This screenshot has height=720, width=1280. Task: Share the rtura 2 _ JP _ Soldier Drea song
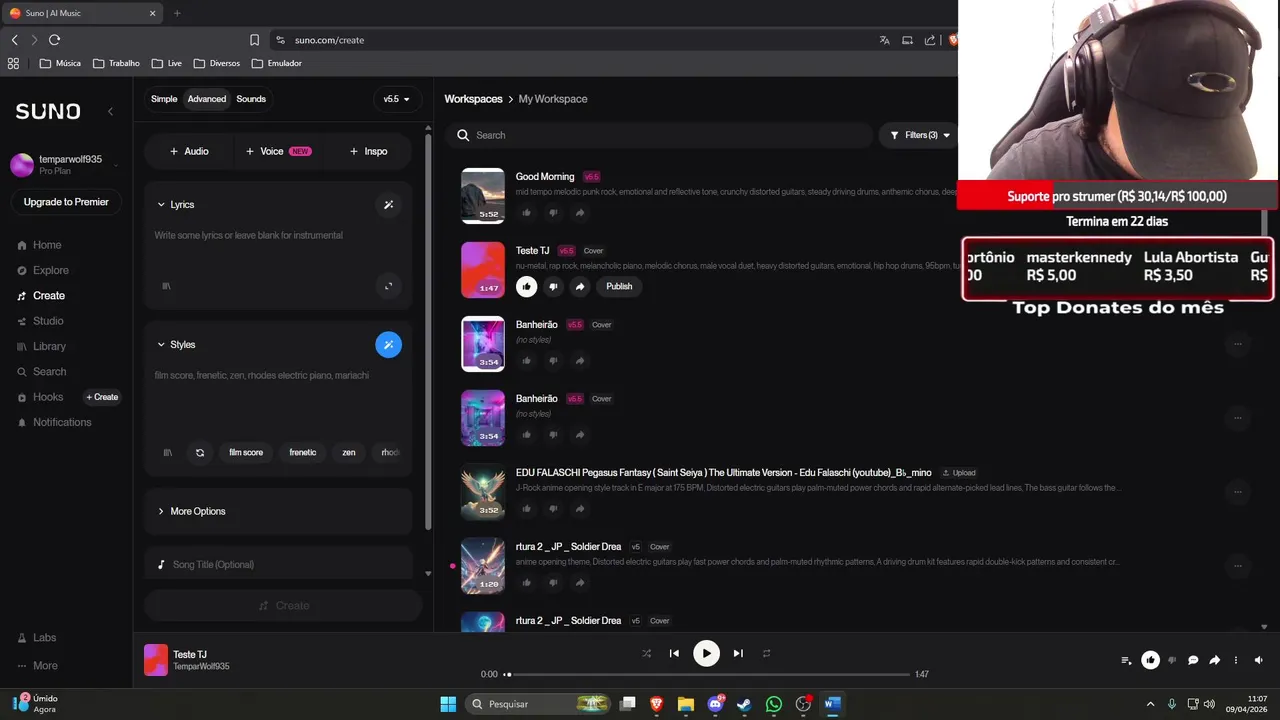pos(580,582)
